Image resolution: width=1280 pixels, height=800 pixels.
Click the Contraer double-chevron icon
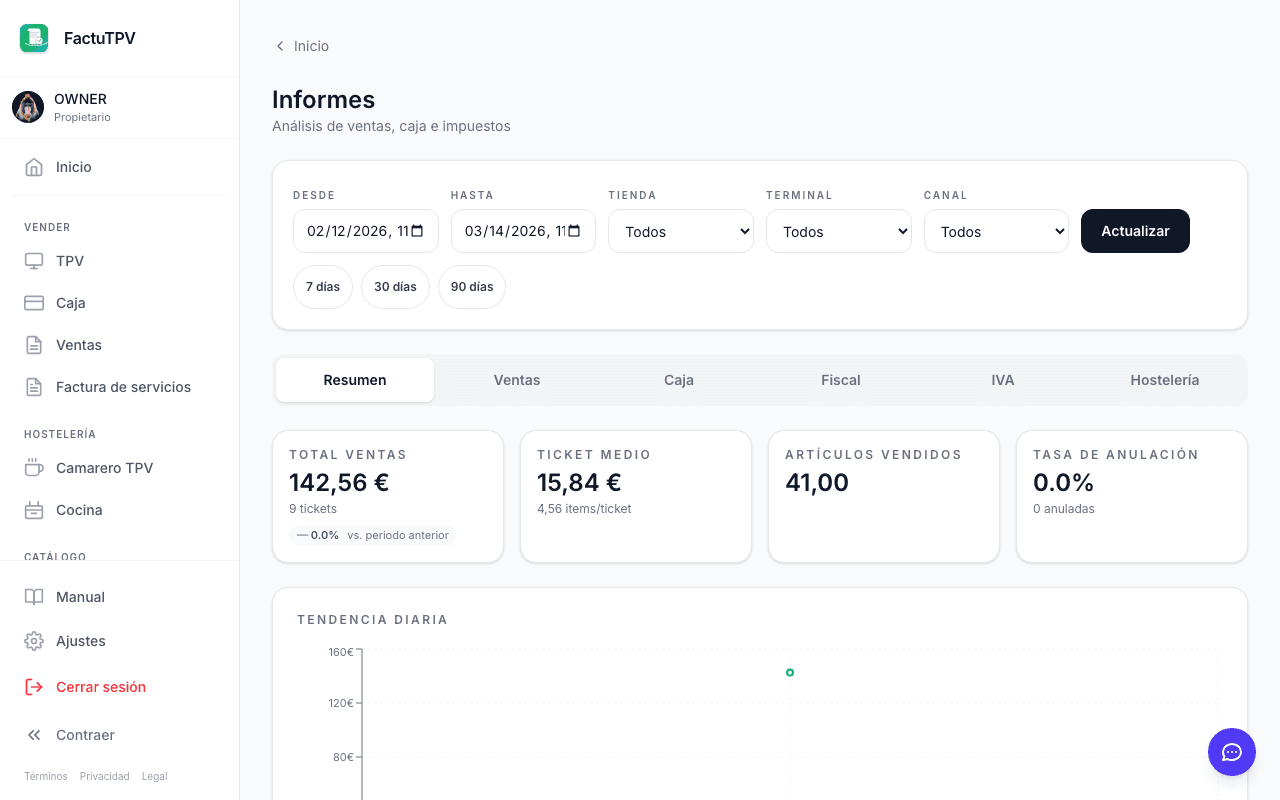coord(34,735)
